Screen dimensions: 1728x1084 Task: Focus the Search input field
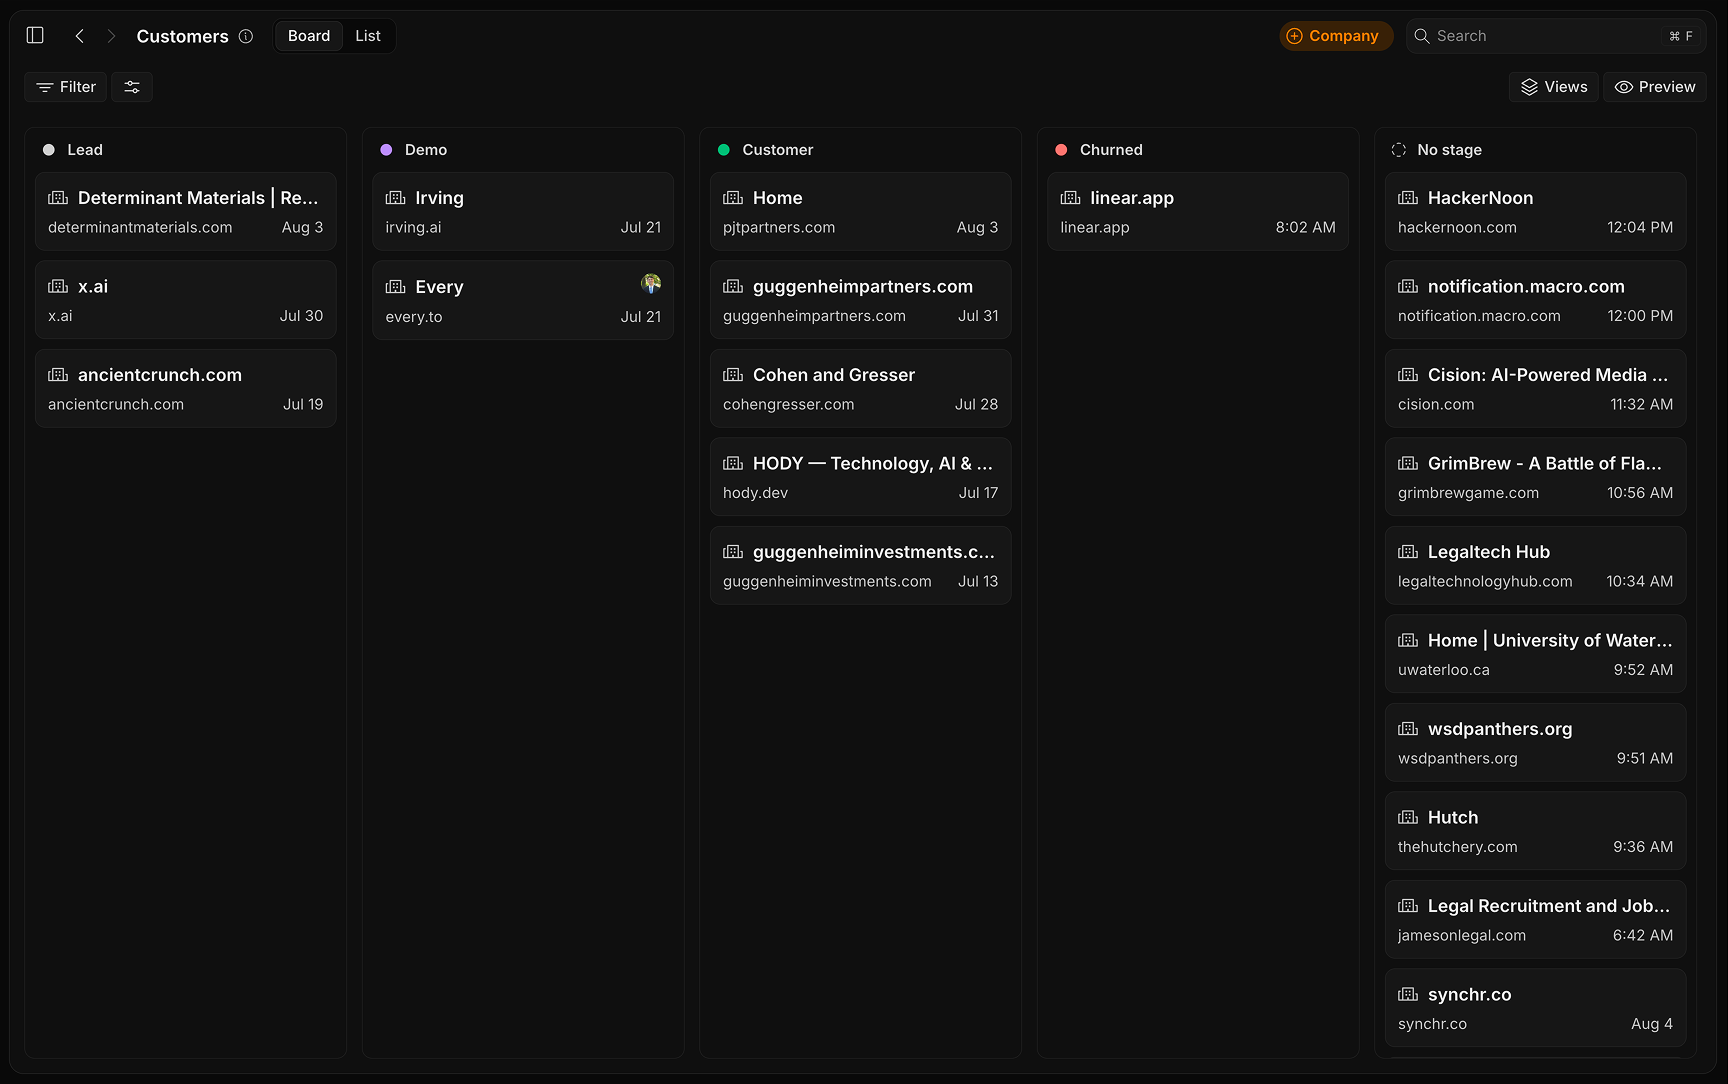1555,36
